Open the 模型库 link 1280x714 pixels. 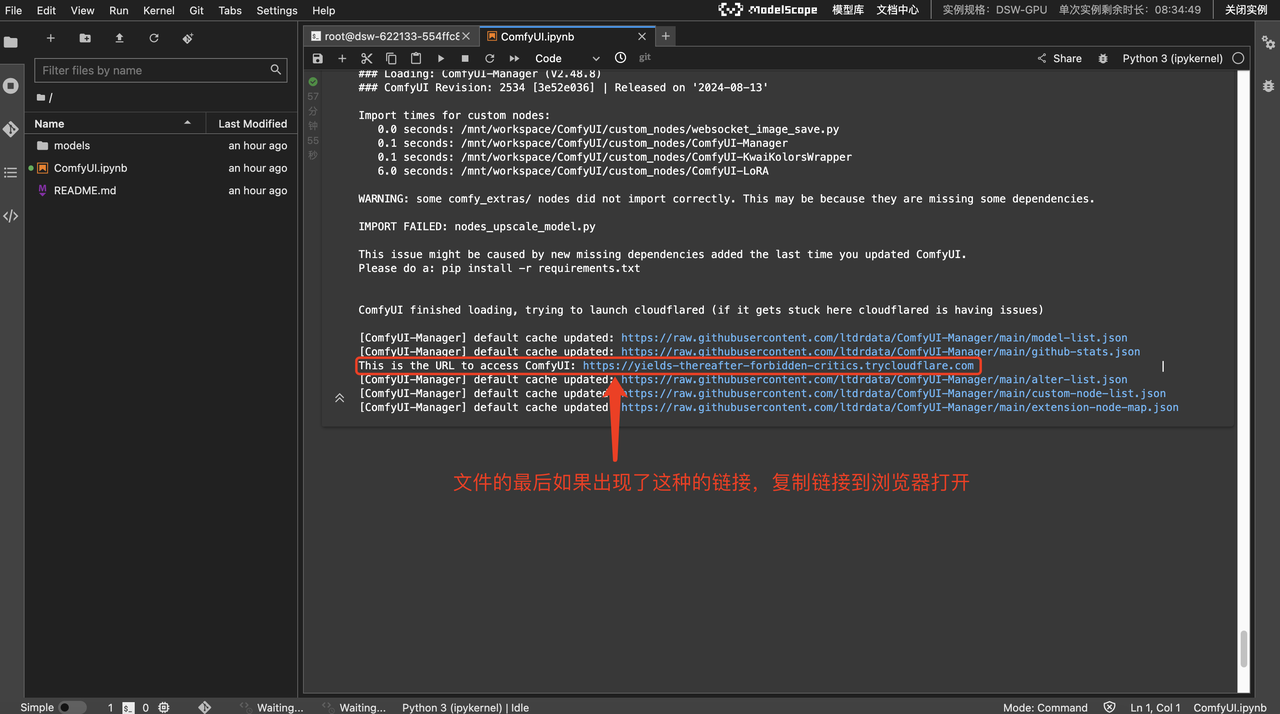point(849,10)
